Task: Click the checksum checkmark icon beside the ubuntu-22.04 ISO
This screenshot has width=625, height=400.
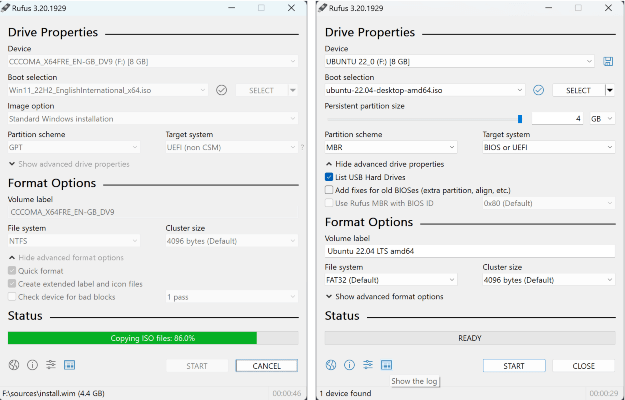Action: [x=538, y=90]
